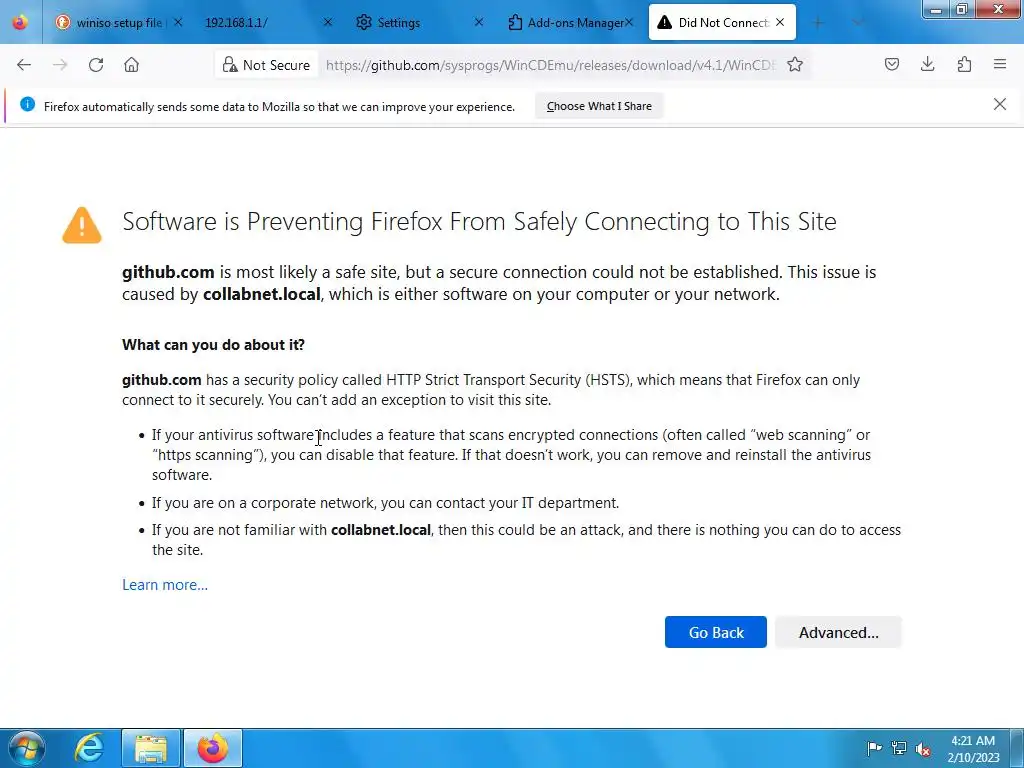1024x768 pixels.
Task: Launch Internet Explorer from taskbar
Action: (x=89, y=748)
